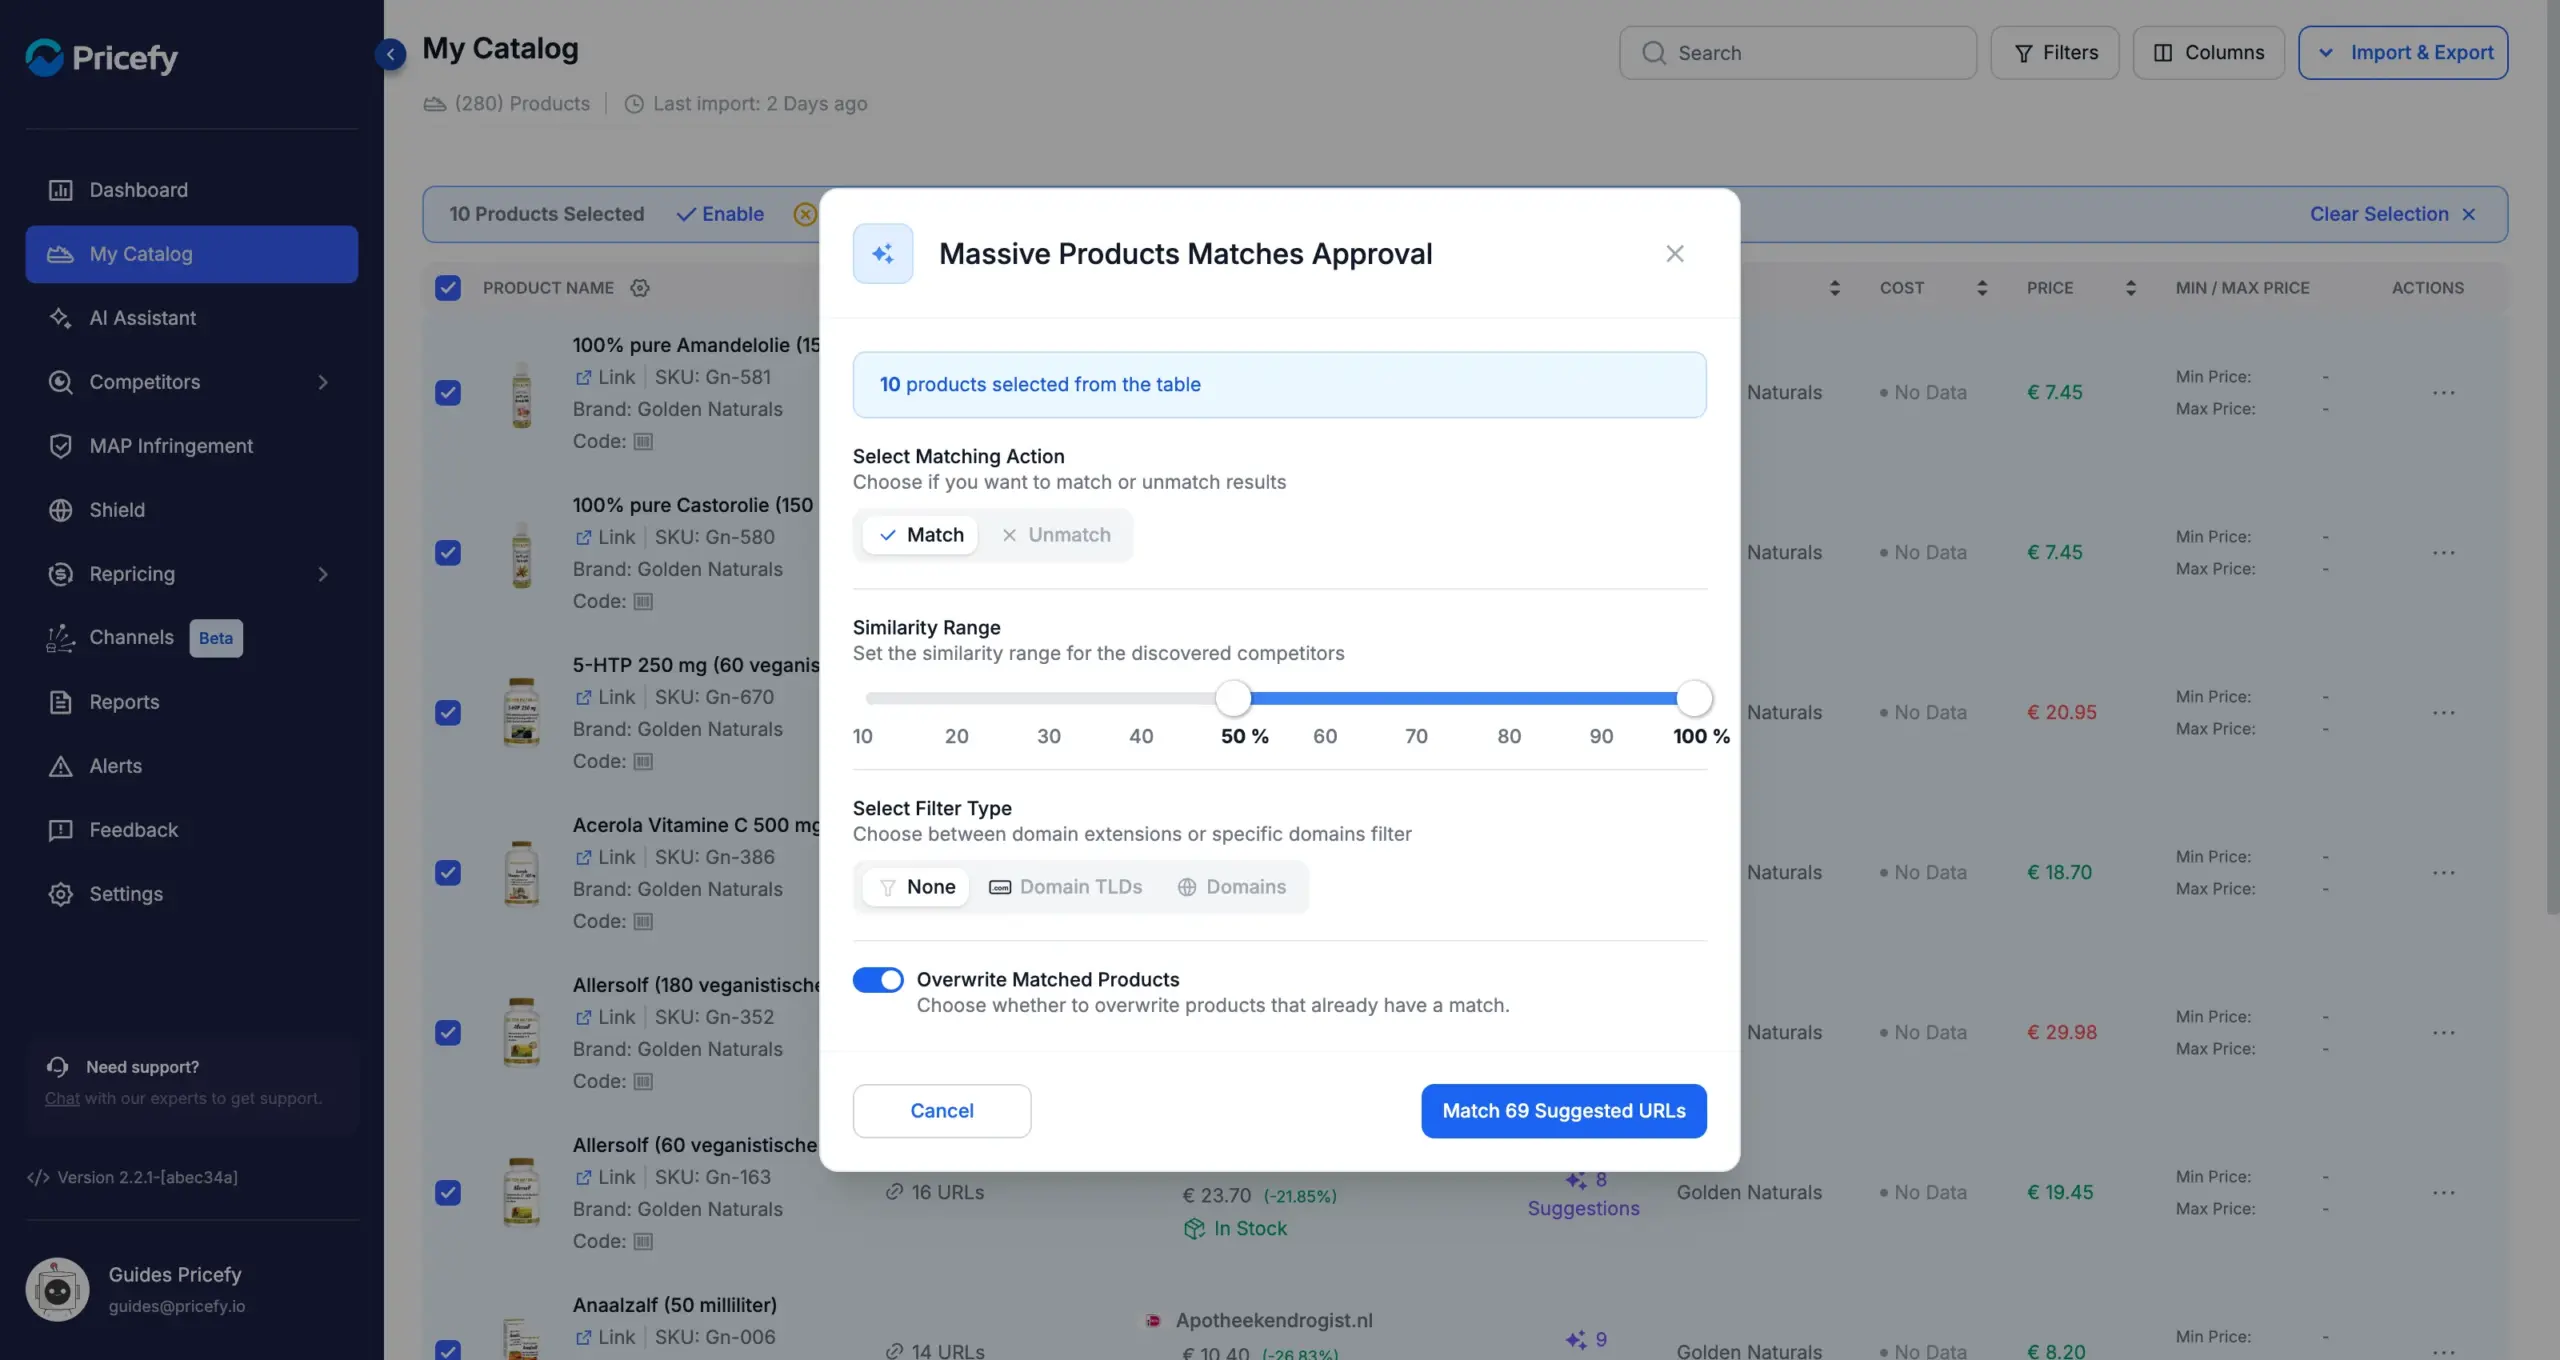Open the AI Assistant section
Viewport: 2560px width, 1360px height.
click(x=191, y=318)
